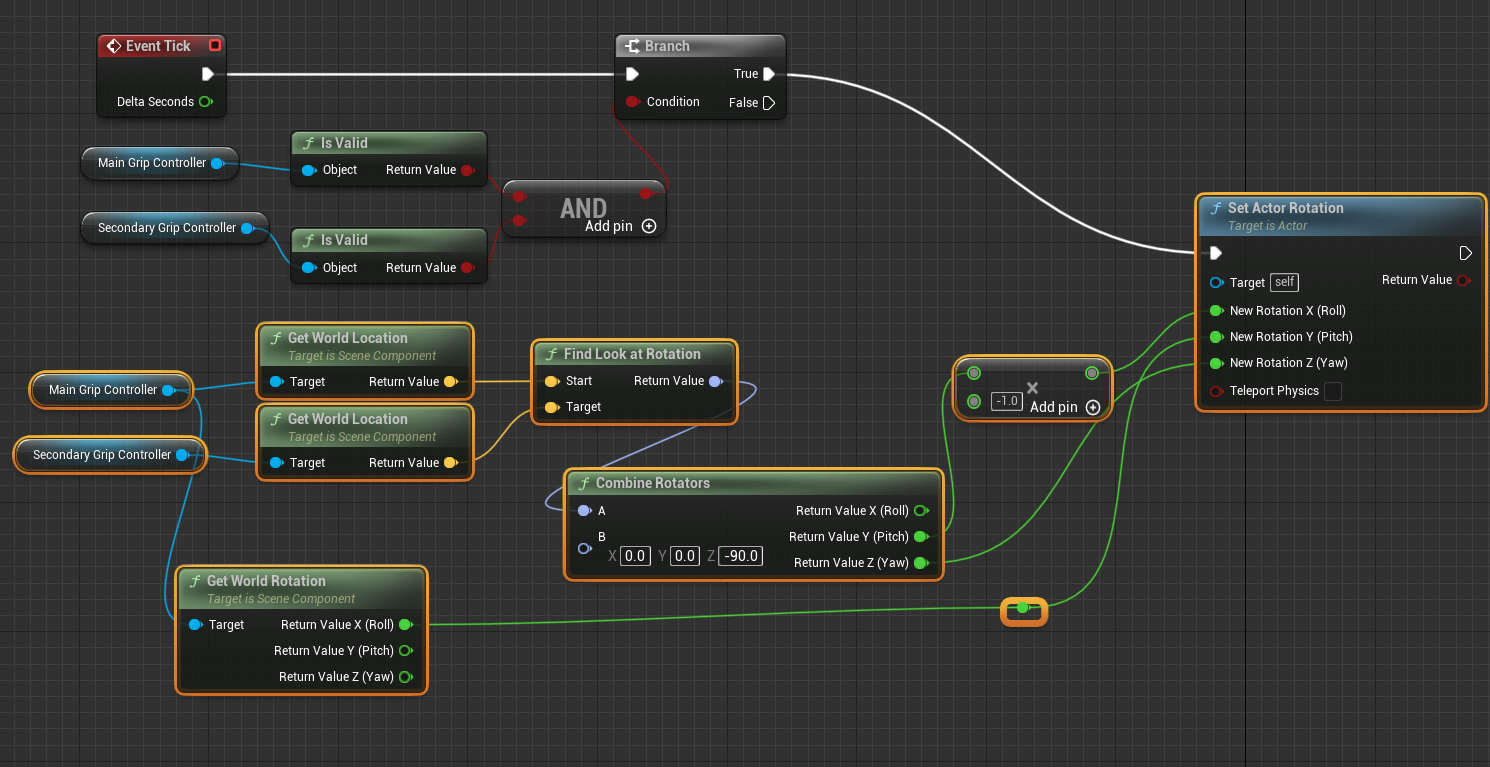Add pin to the multiply node

click(1093, 407)
